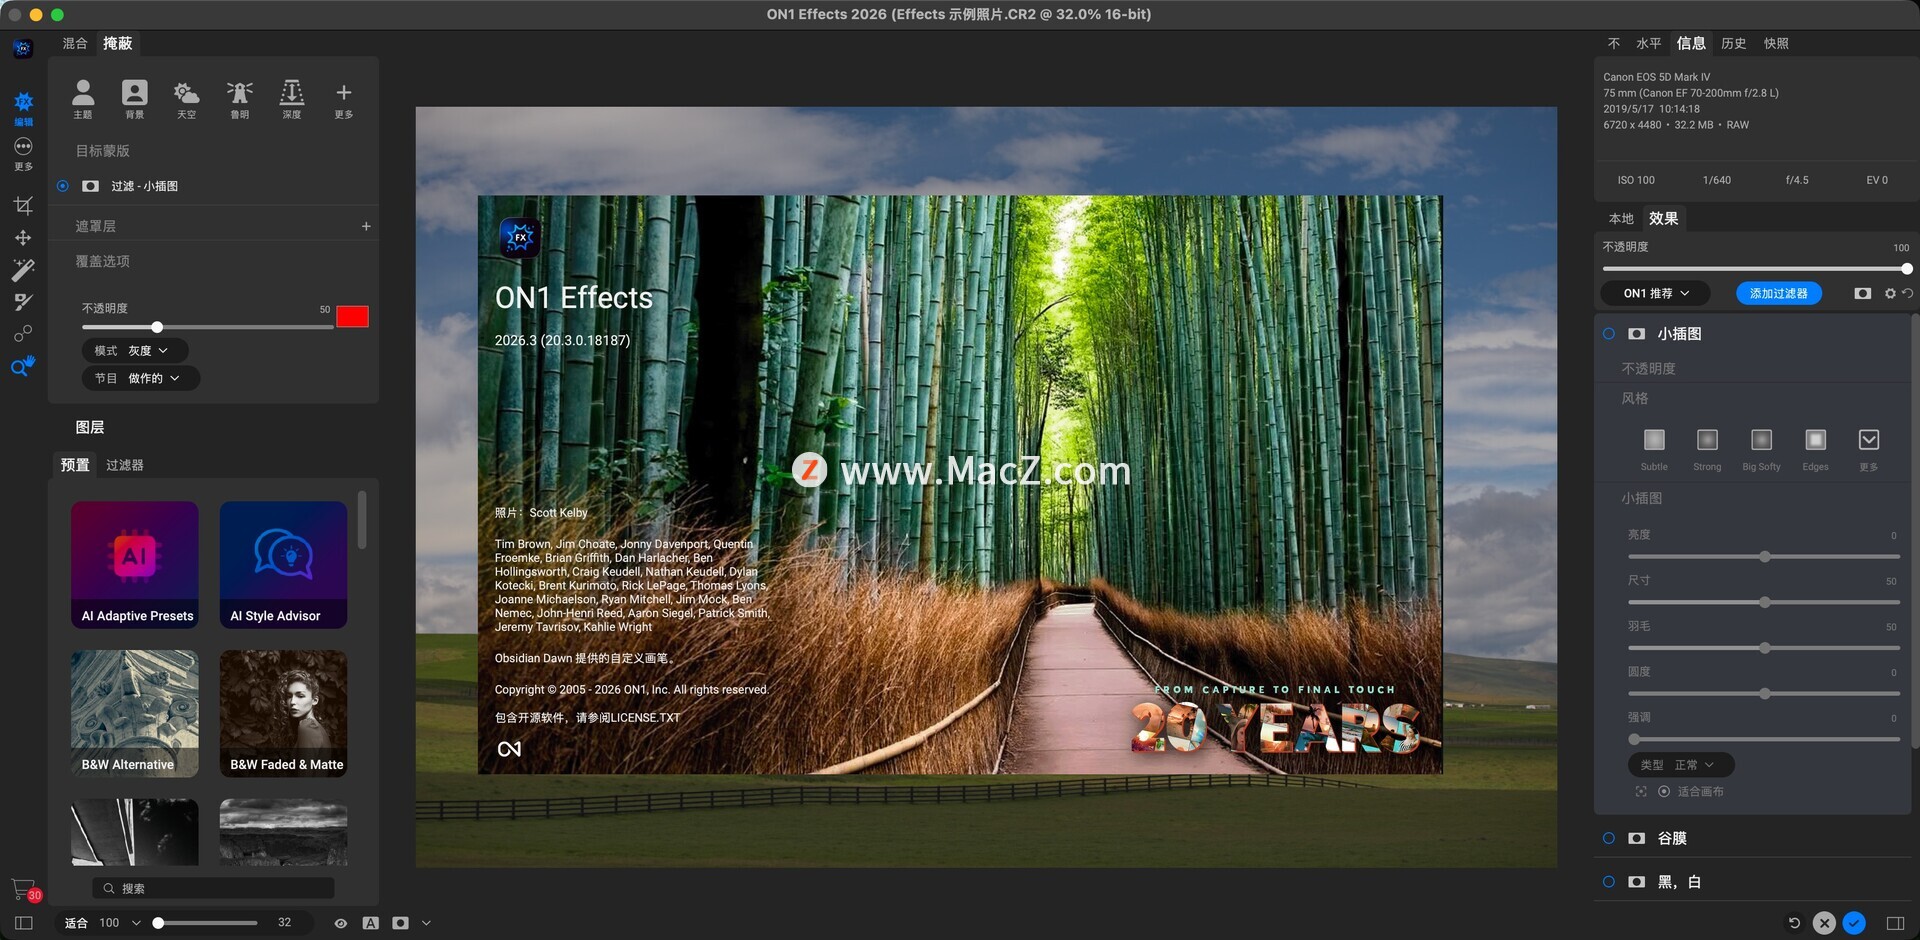
Task: Switch to the 历史 tab
Action: point(1733,43)
